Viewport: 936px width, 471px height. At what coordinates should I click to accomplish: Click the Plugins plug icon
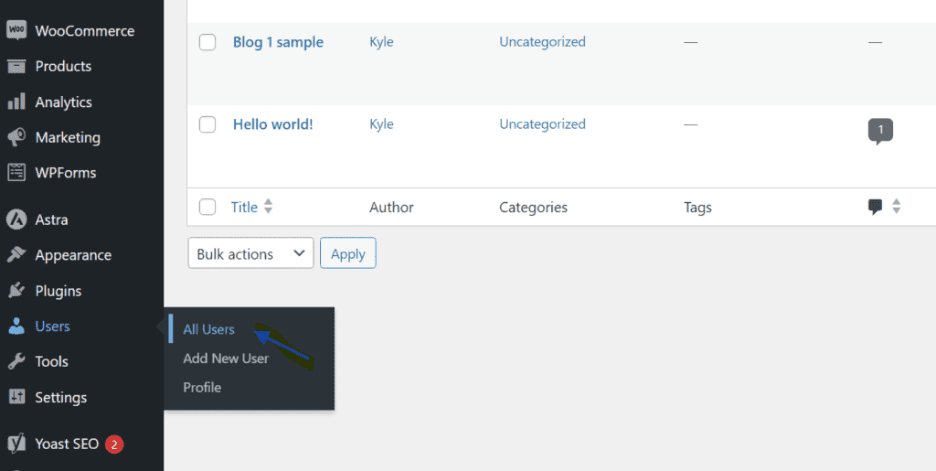tap(16, 291)
